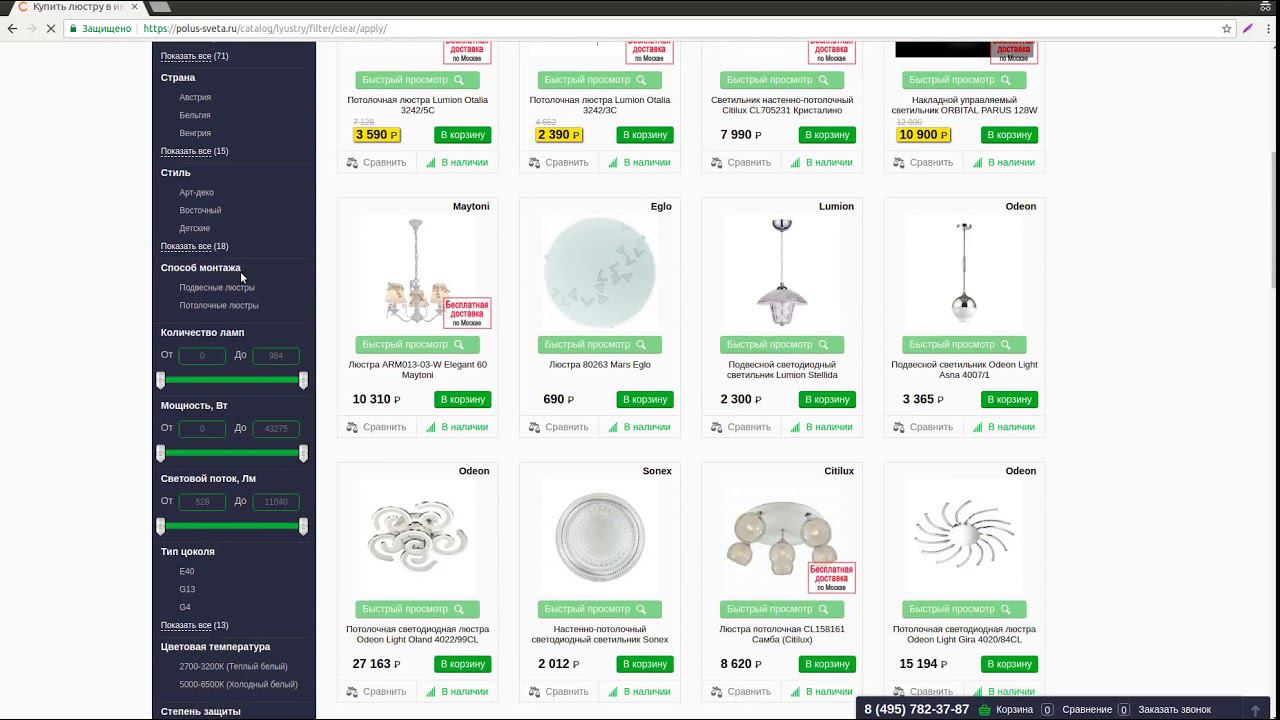Open Сравнение in the bottom bar
This screenshot has height=720, width=1280.
pyautogui.click(x=1087, y=710)
